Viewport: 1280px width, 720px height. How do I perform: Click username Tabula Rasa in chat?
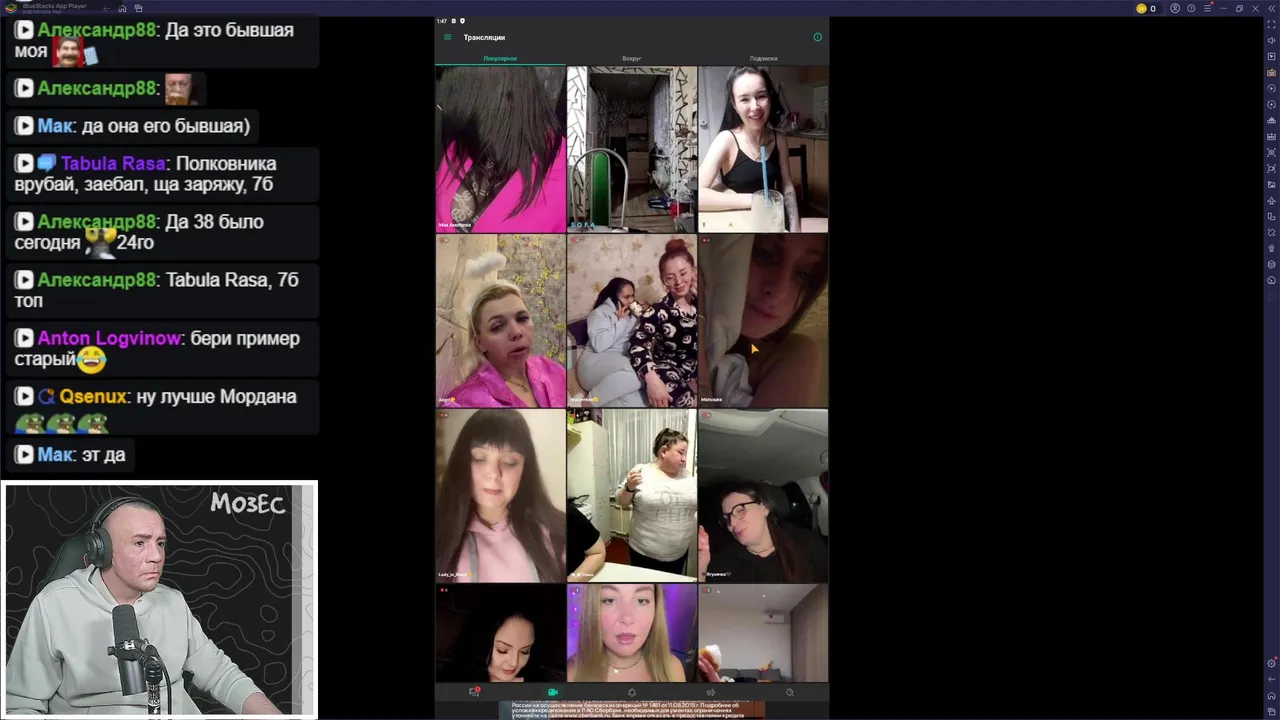coord(113,163)
